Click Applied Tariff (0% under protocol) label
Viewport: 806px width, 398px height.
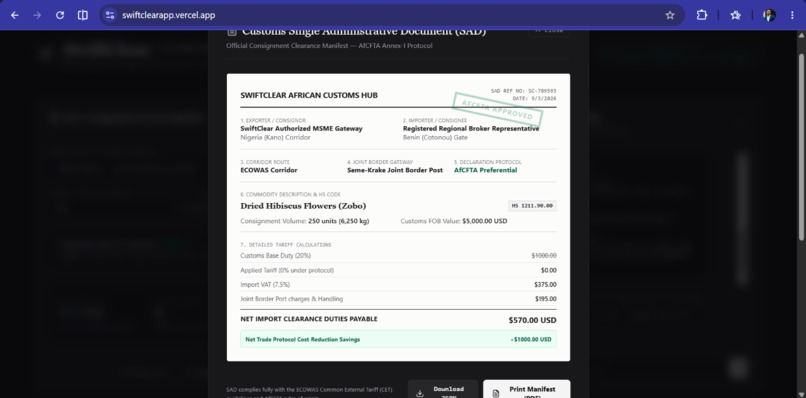click(x=287, y=270)
